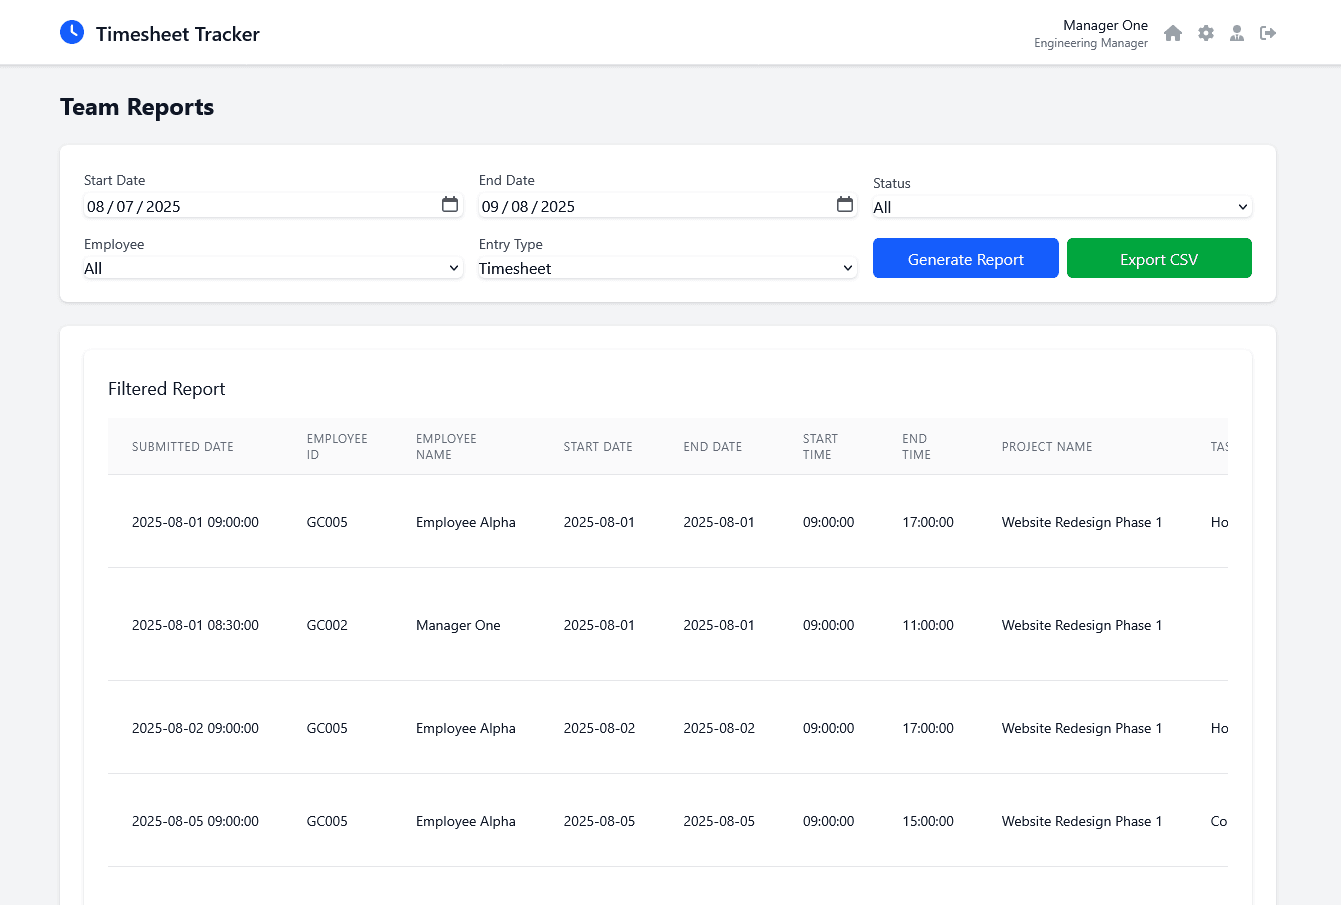Log out using the sign-out icon
This screenshot has height=905, width=1341.
(1268, 33)
